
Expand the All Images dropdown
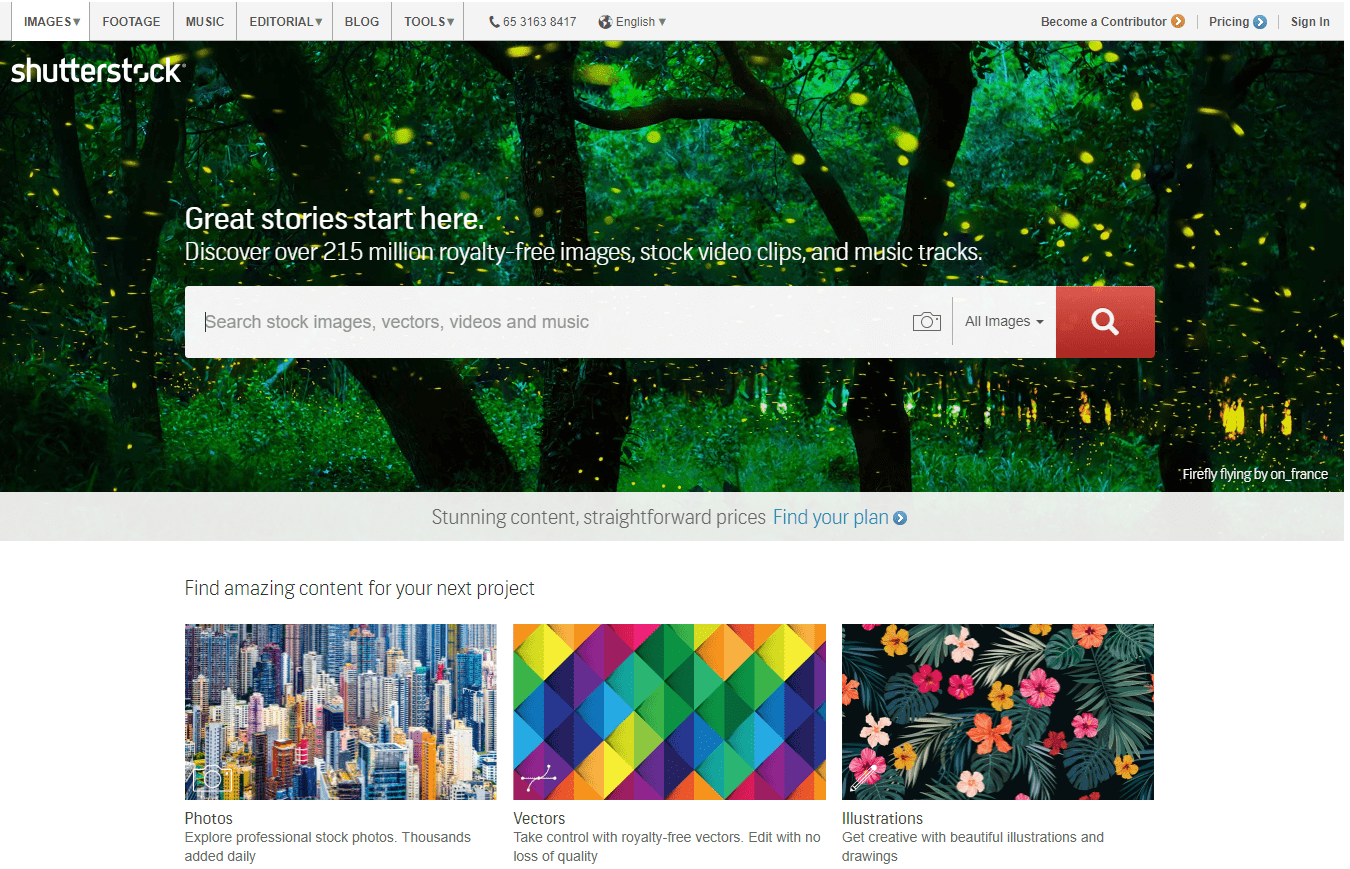point(1004,321)
